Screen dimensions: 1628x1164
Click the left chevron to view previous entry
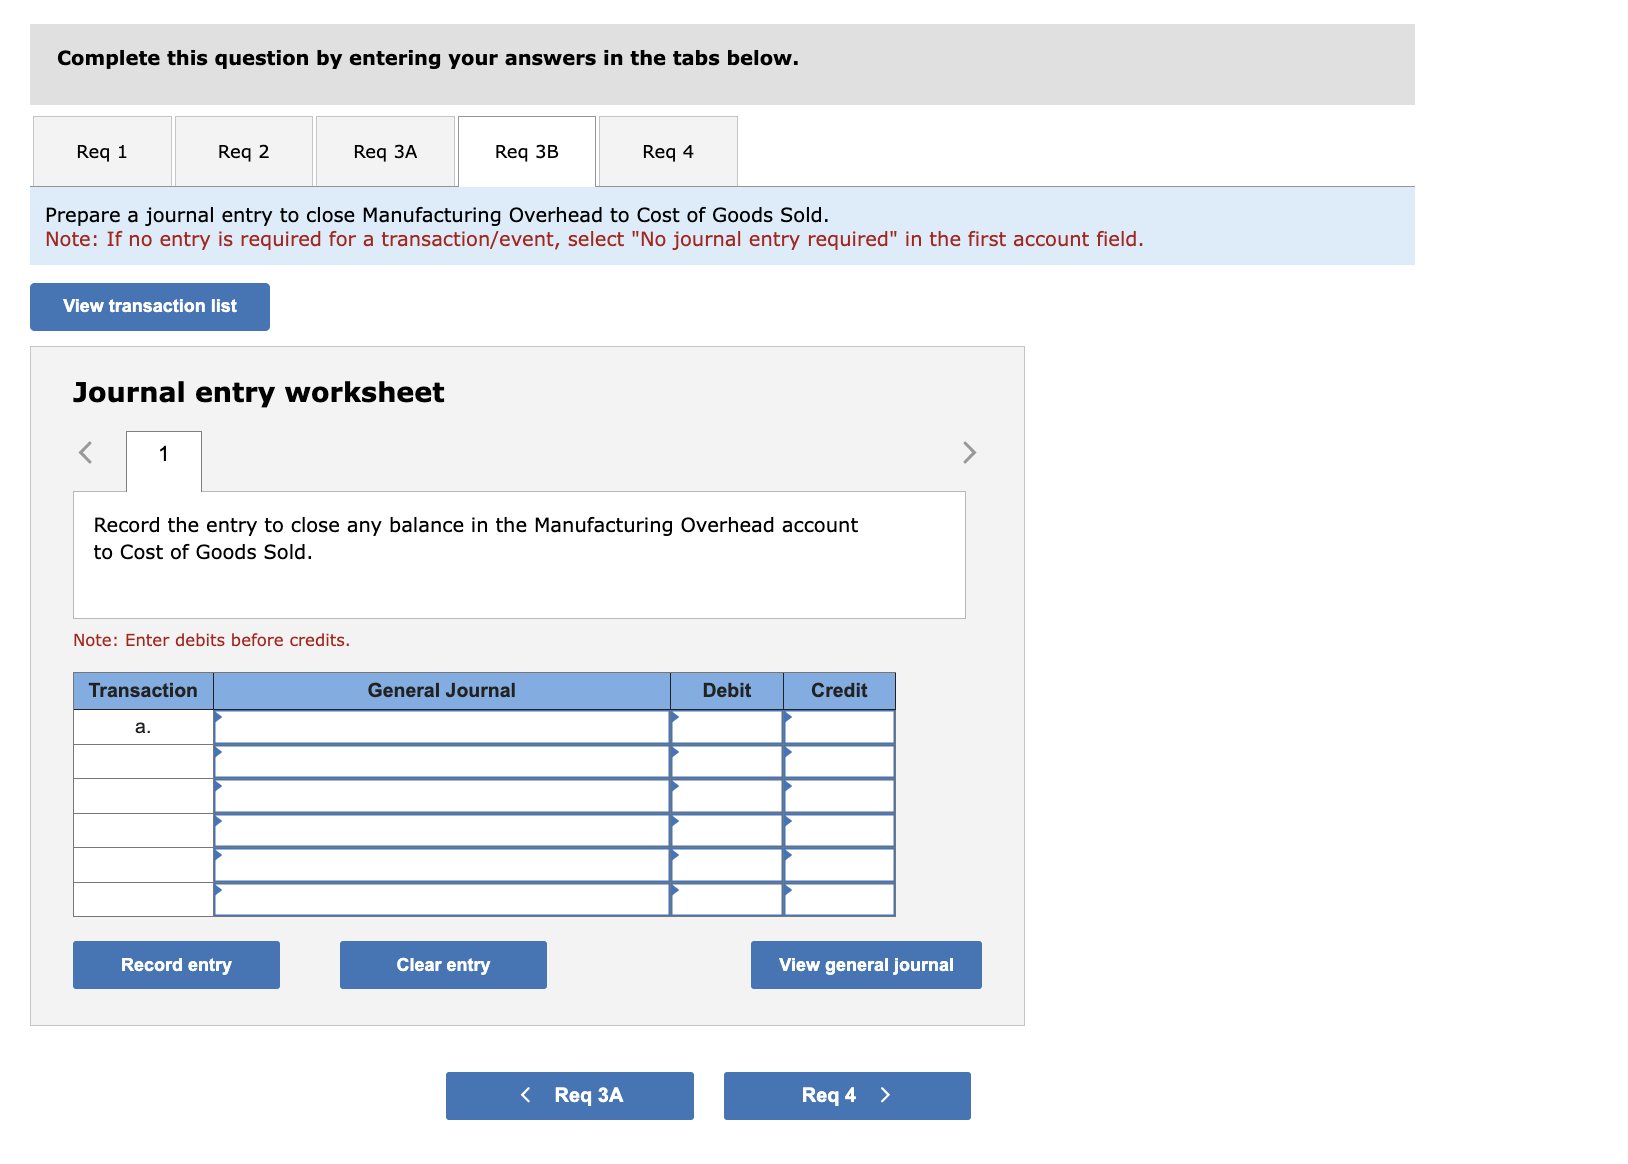85,452
